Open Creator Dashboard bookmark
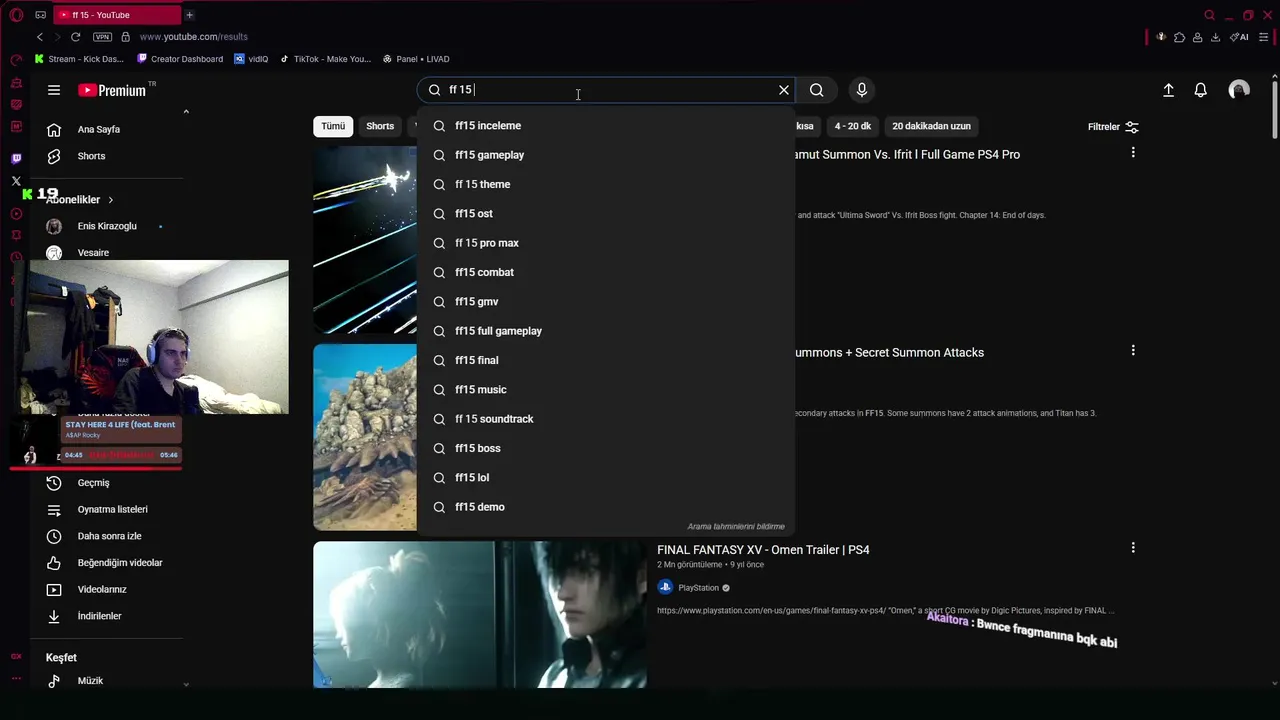Viewport: 1280px width, 720px height. pyautogui.click(x=180, y=59)
